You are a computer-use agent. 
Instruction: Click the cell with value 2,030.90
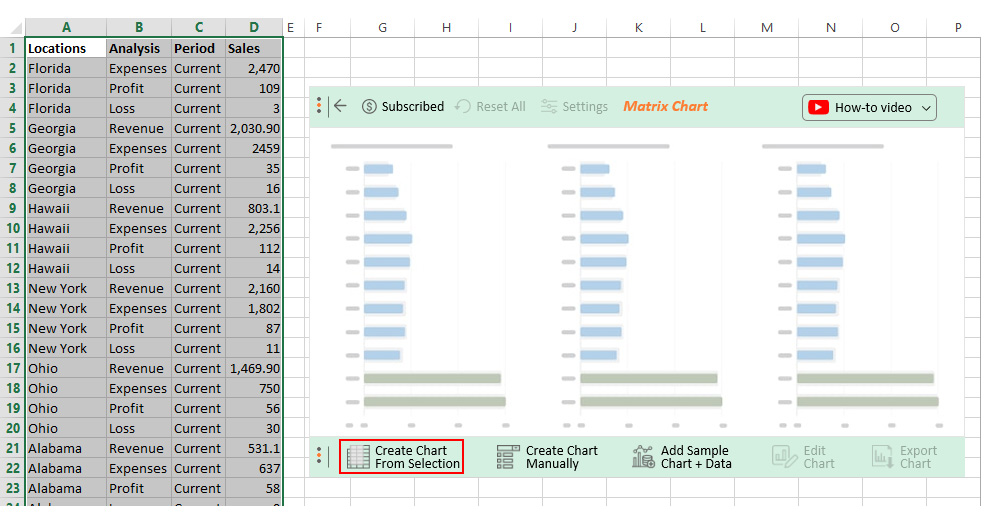[x=254, y=128]
